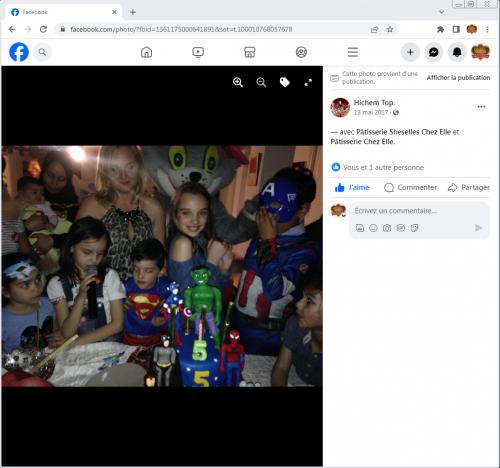Screen dimensions: 500x468
Task: Bookmark this page star
Action: [390, 29]
